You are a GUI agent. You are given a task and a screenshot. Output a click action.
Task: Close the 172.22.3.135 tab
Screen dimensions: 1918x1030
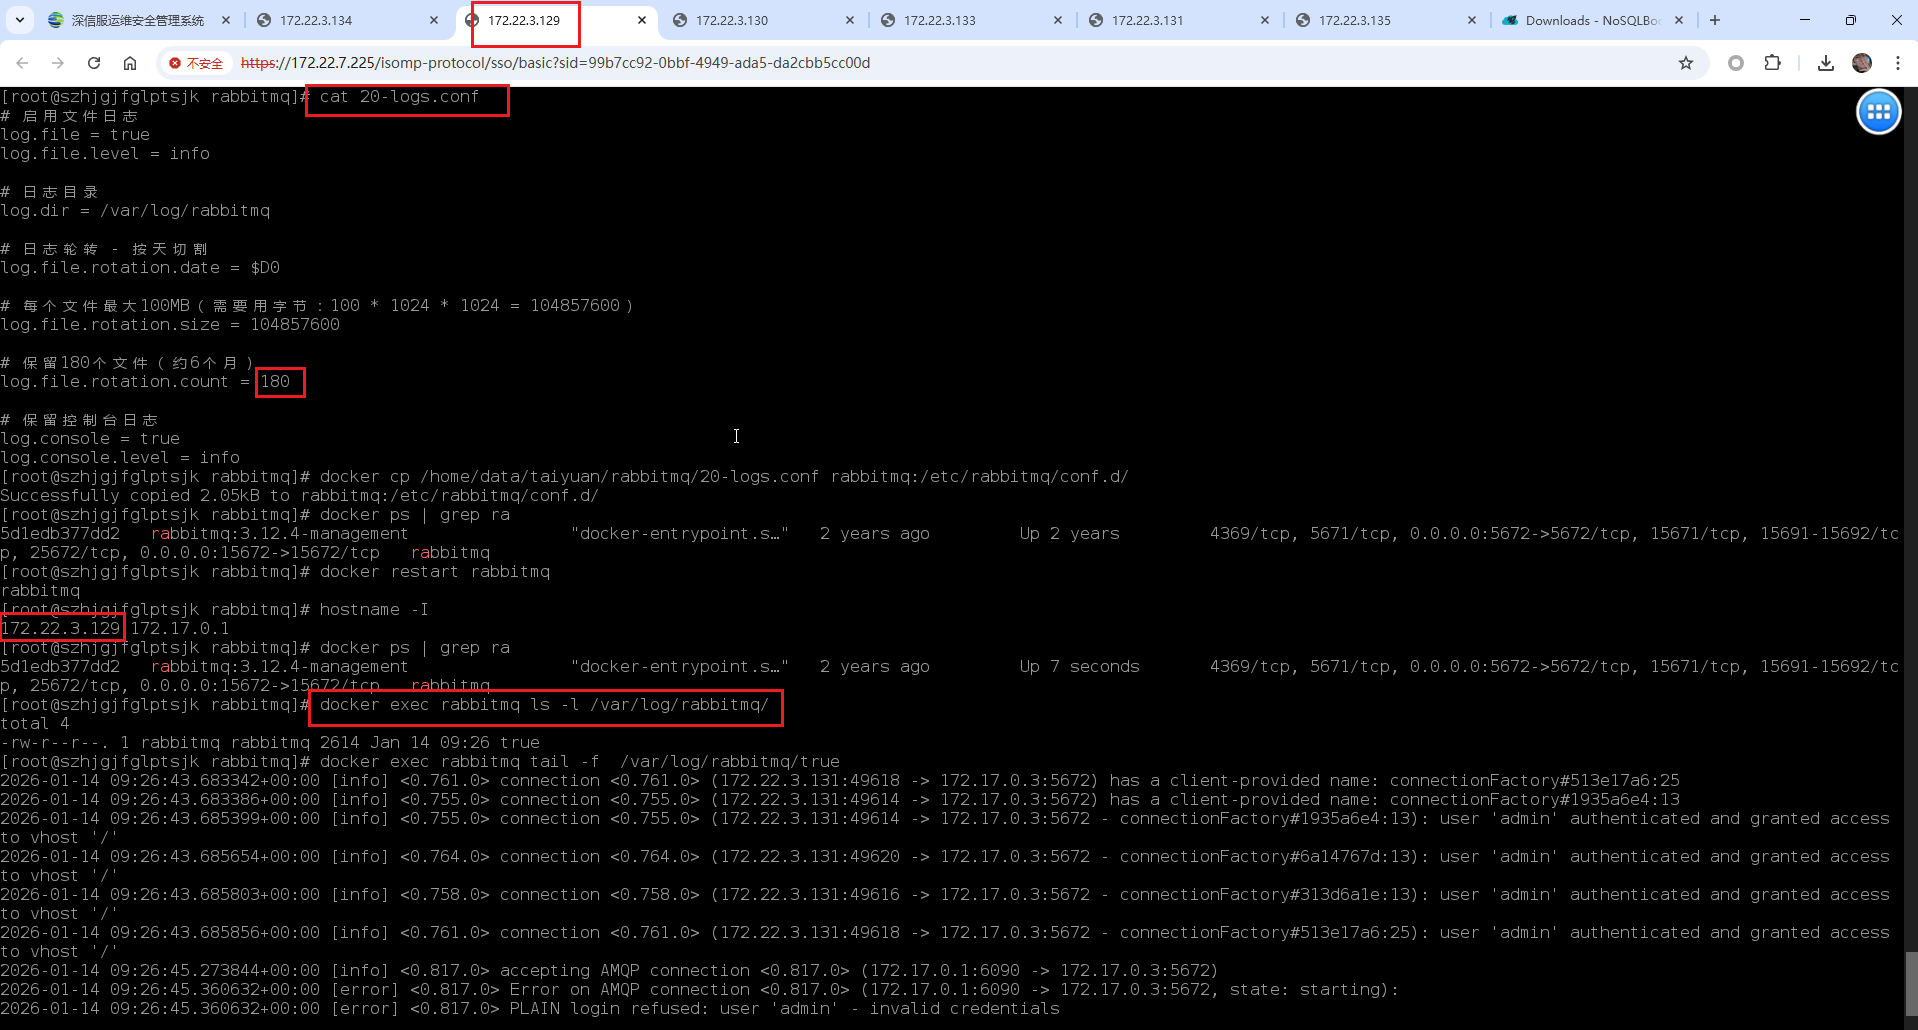point(1471,20)
